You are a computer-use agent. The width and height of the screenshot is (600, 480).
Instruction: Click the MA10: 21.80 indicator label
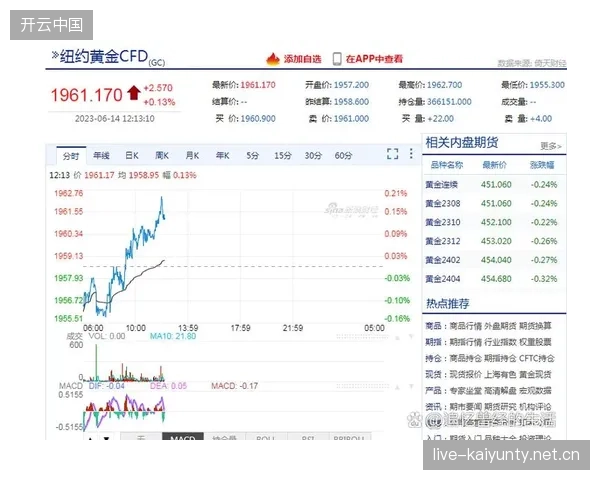[173, 336]
